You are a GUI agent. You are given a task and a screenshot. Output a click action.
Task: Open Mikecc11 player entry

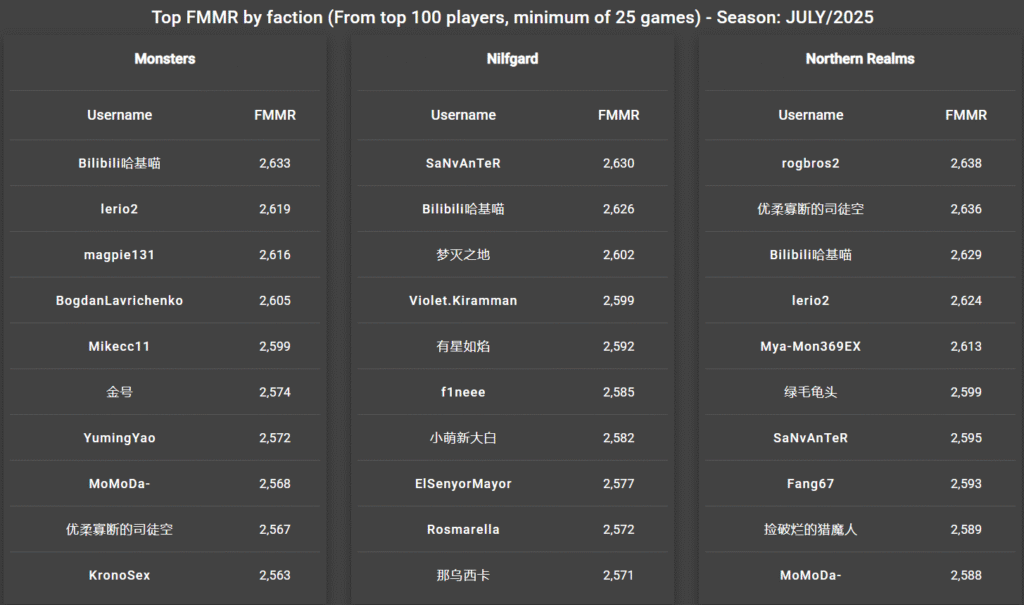pyautogui.click(x=120, y=346)
